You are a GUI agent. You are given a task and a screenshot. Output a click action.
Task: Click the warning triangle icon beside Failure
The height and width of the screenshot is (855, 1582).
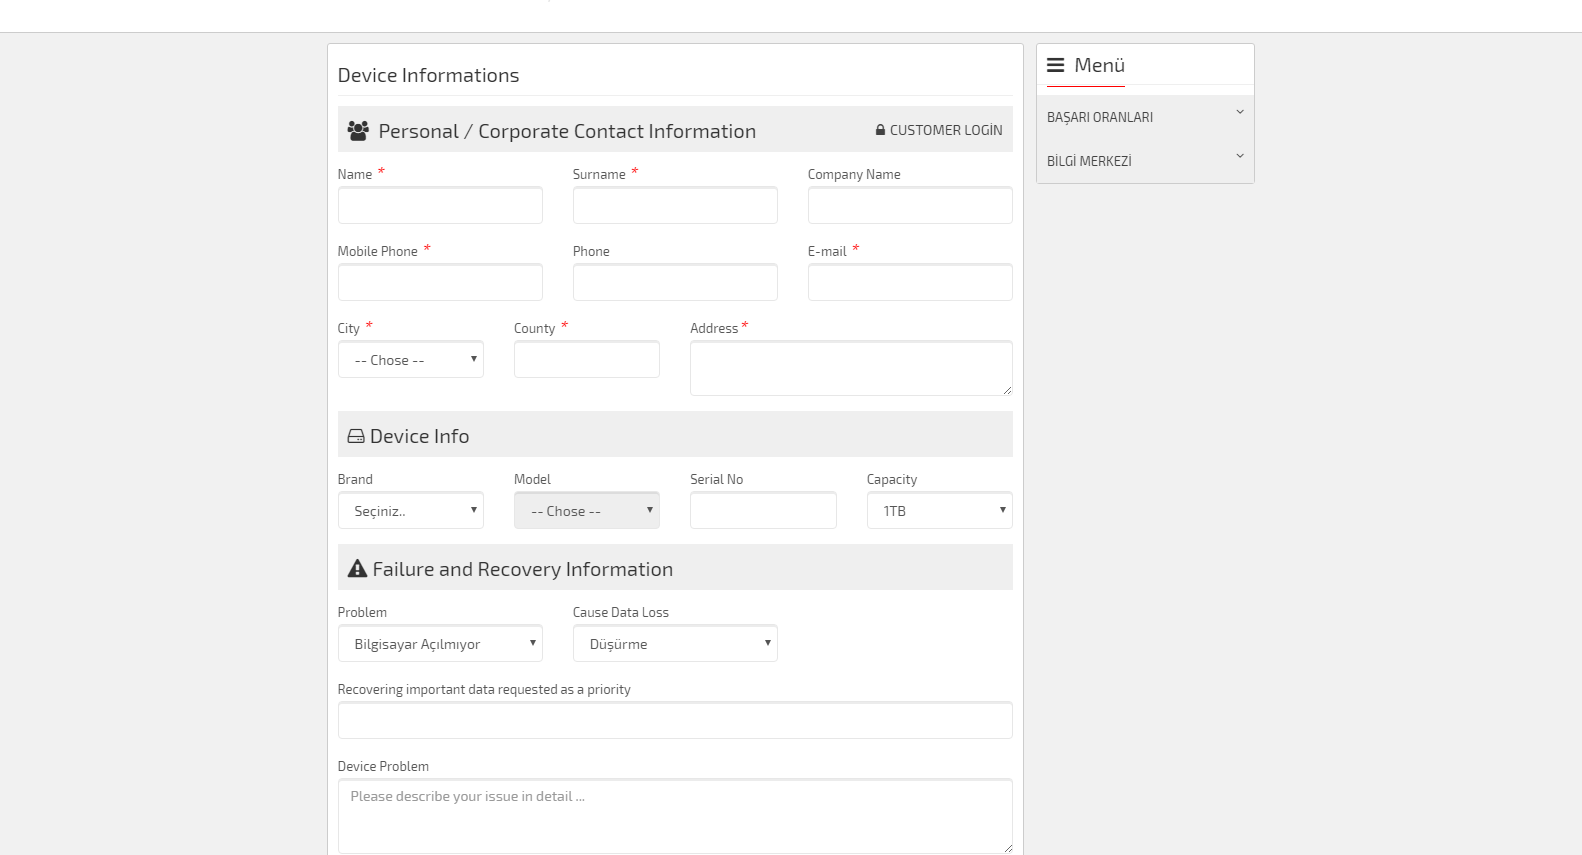(357, 569)
